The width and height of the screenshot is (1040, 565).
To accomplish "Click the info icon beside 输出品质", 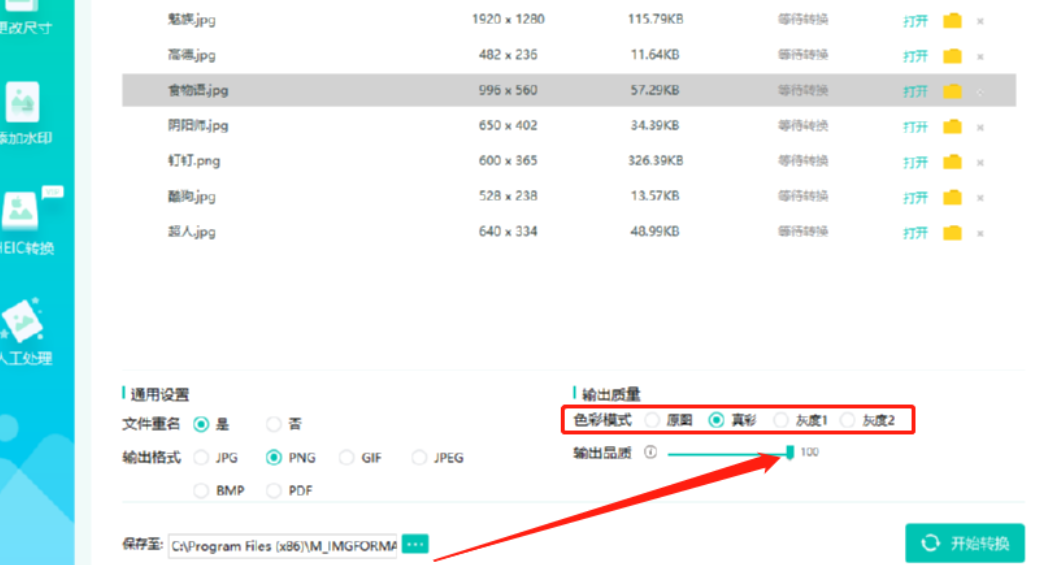I will (x=651, y=452).
